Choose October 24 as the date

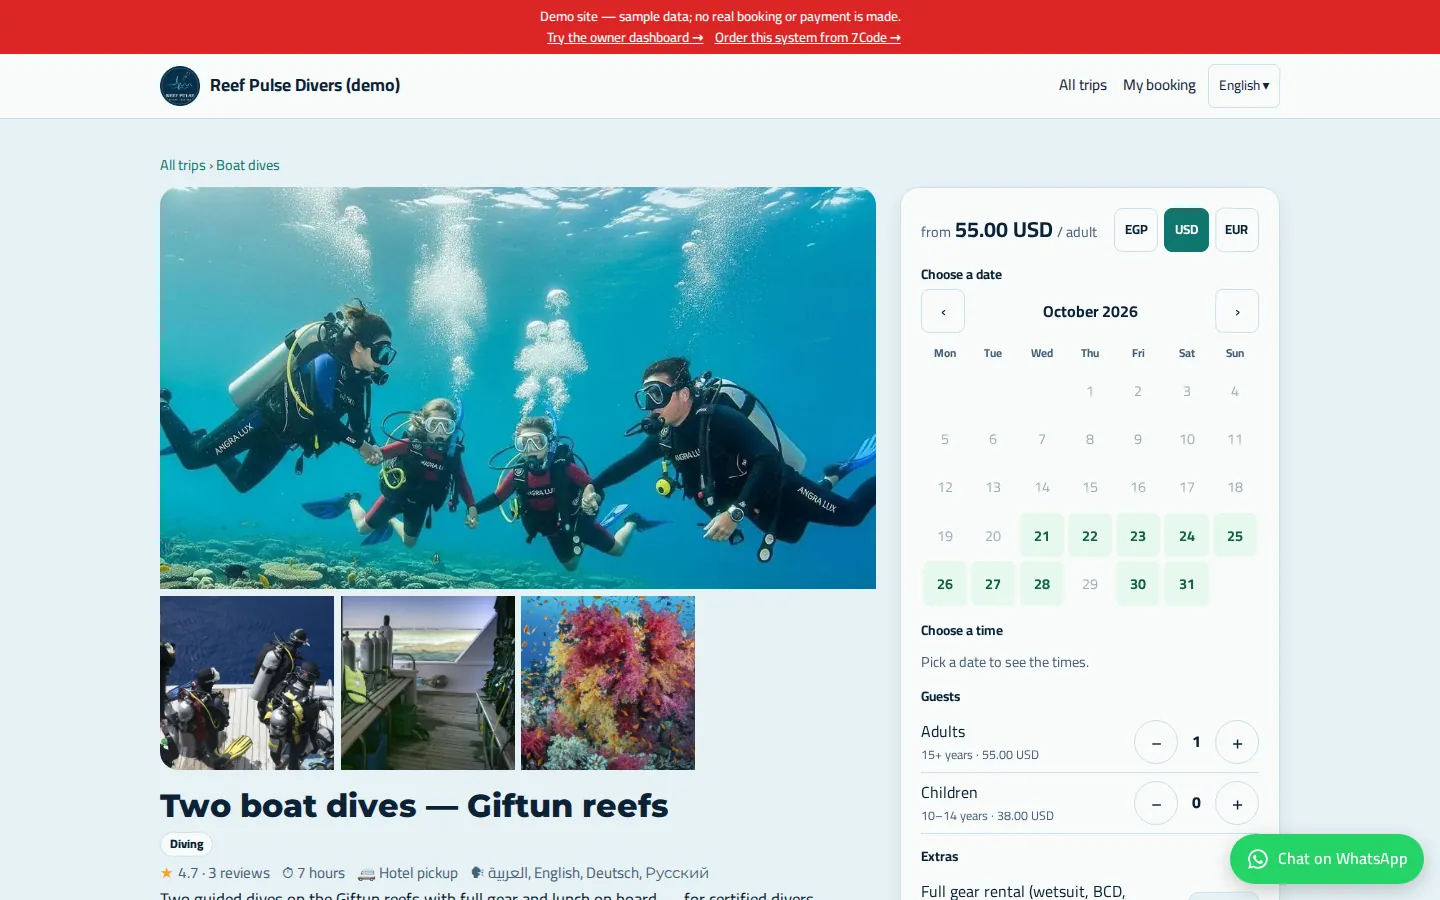(1187, 536)
